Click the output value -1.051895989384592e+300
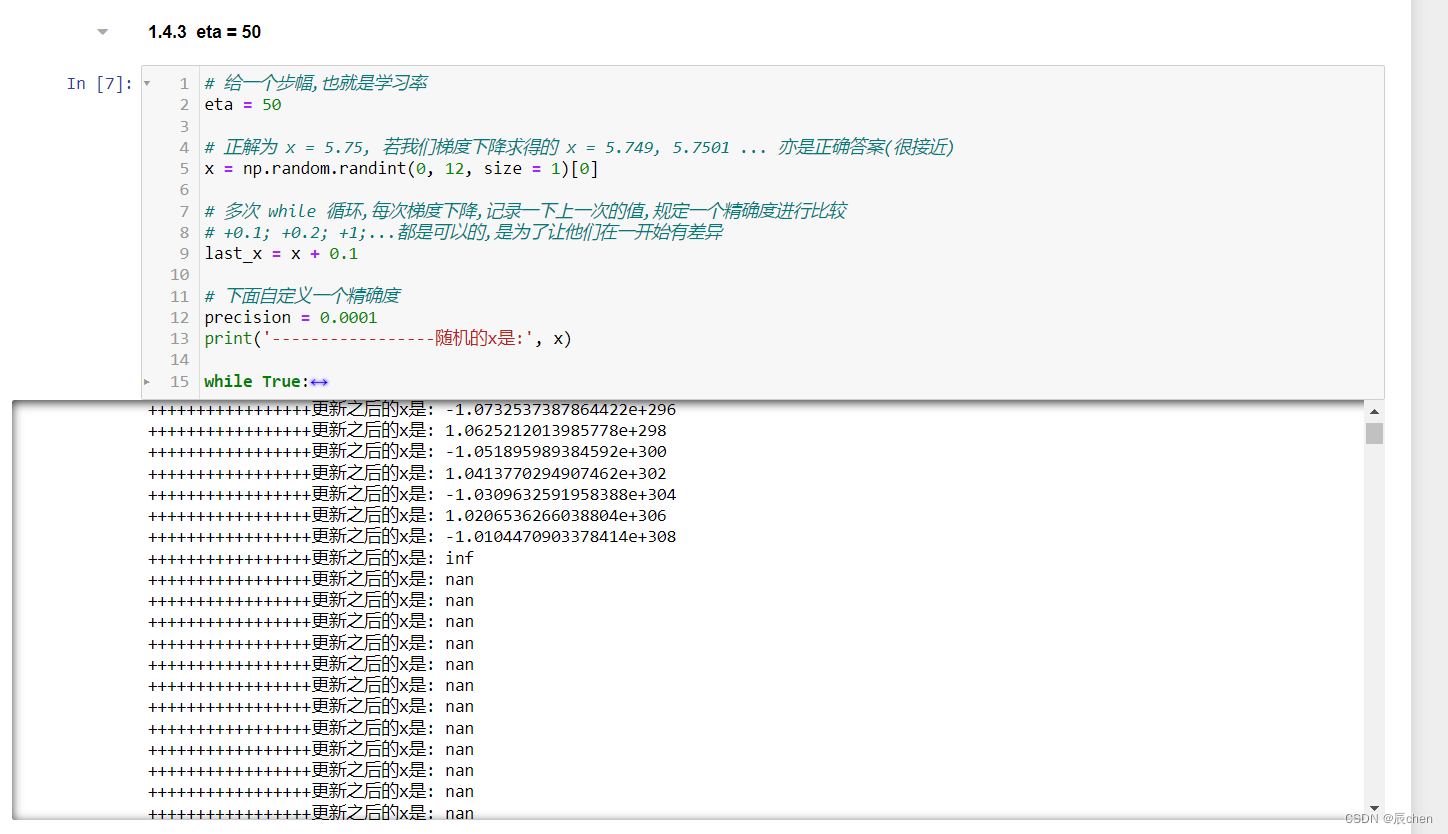Image resolution: width=1448 pixels, height=834 pixels. 556,452
